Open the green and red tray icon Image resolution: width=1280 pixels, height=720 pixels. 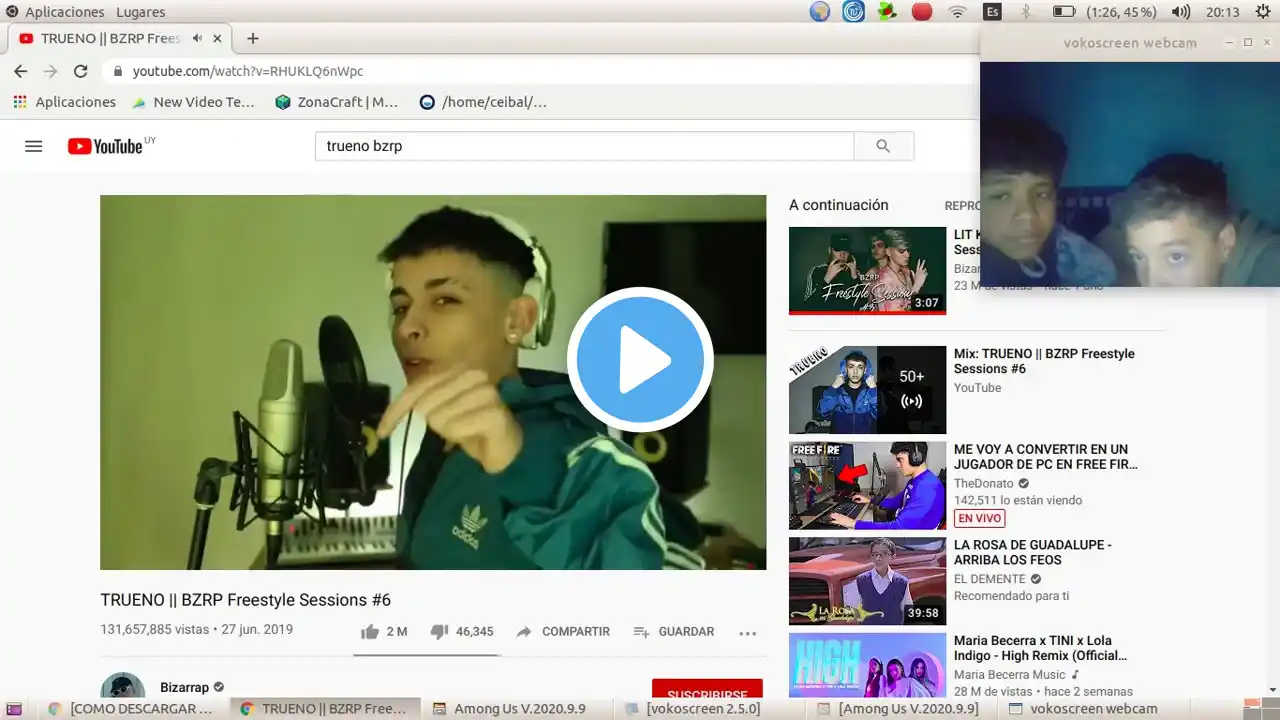tap(887, 12)
